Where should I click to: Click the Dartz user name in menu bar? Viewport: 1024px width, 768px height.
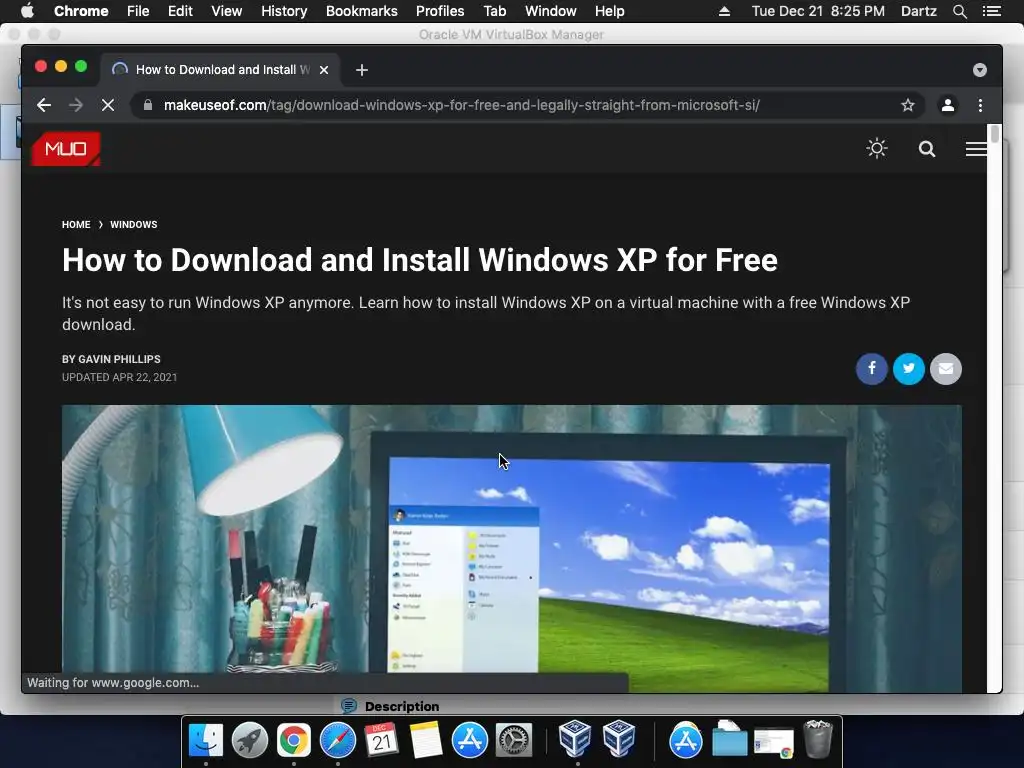coord(918,11)
